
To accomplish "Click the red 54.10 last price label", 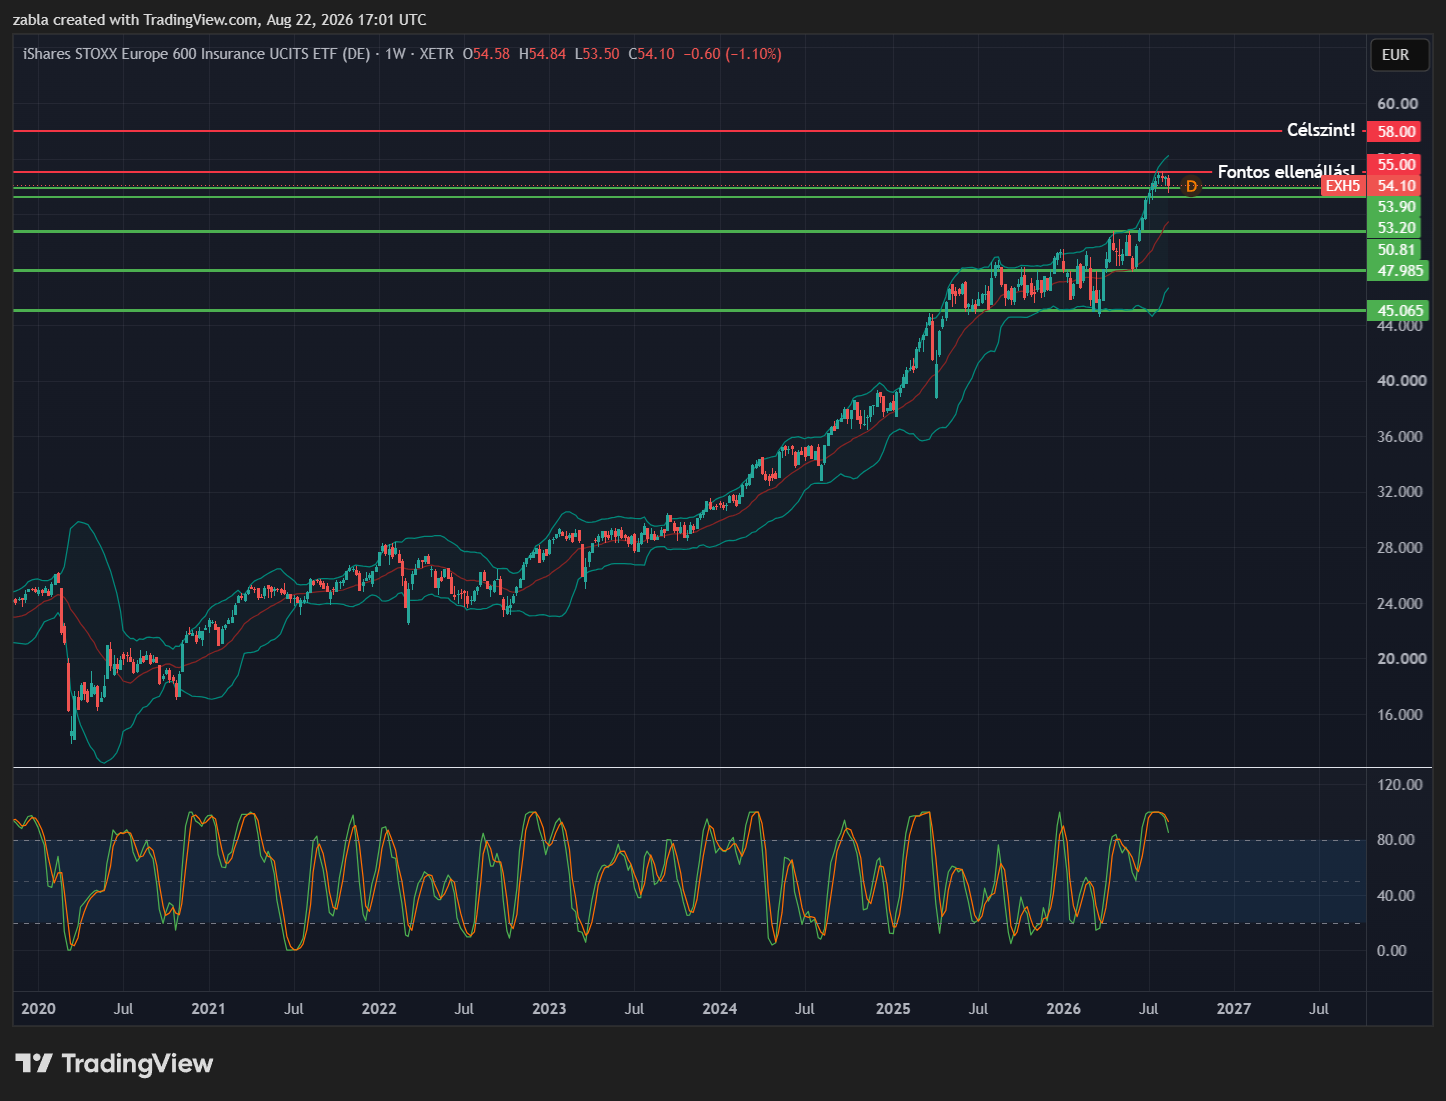I will pyautogui.click(x=1396, y=186).
